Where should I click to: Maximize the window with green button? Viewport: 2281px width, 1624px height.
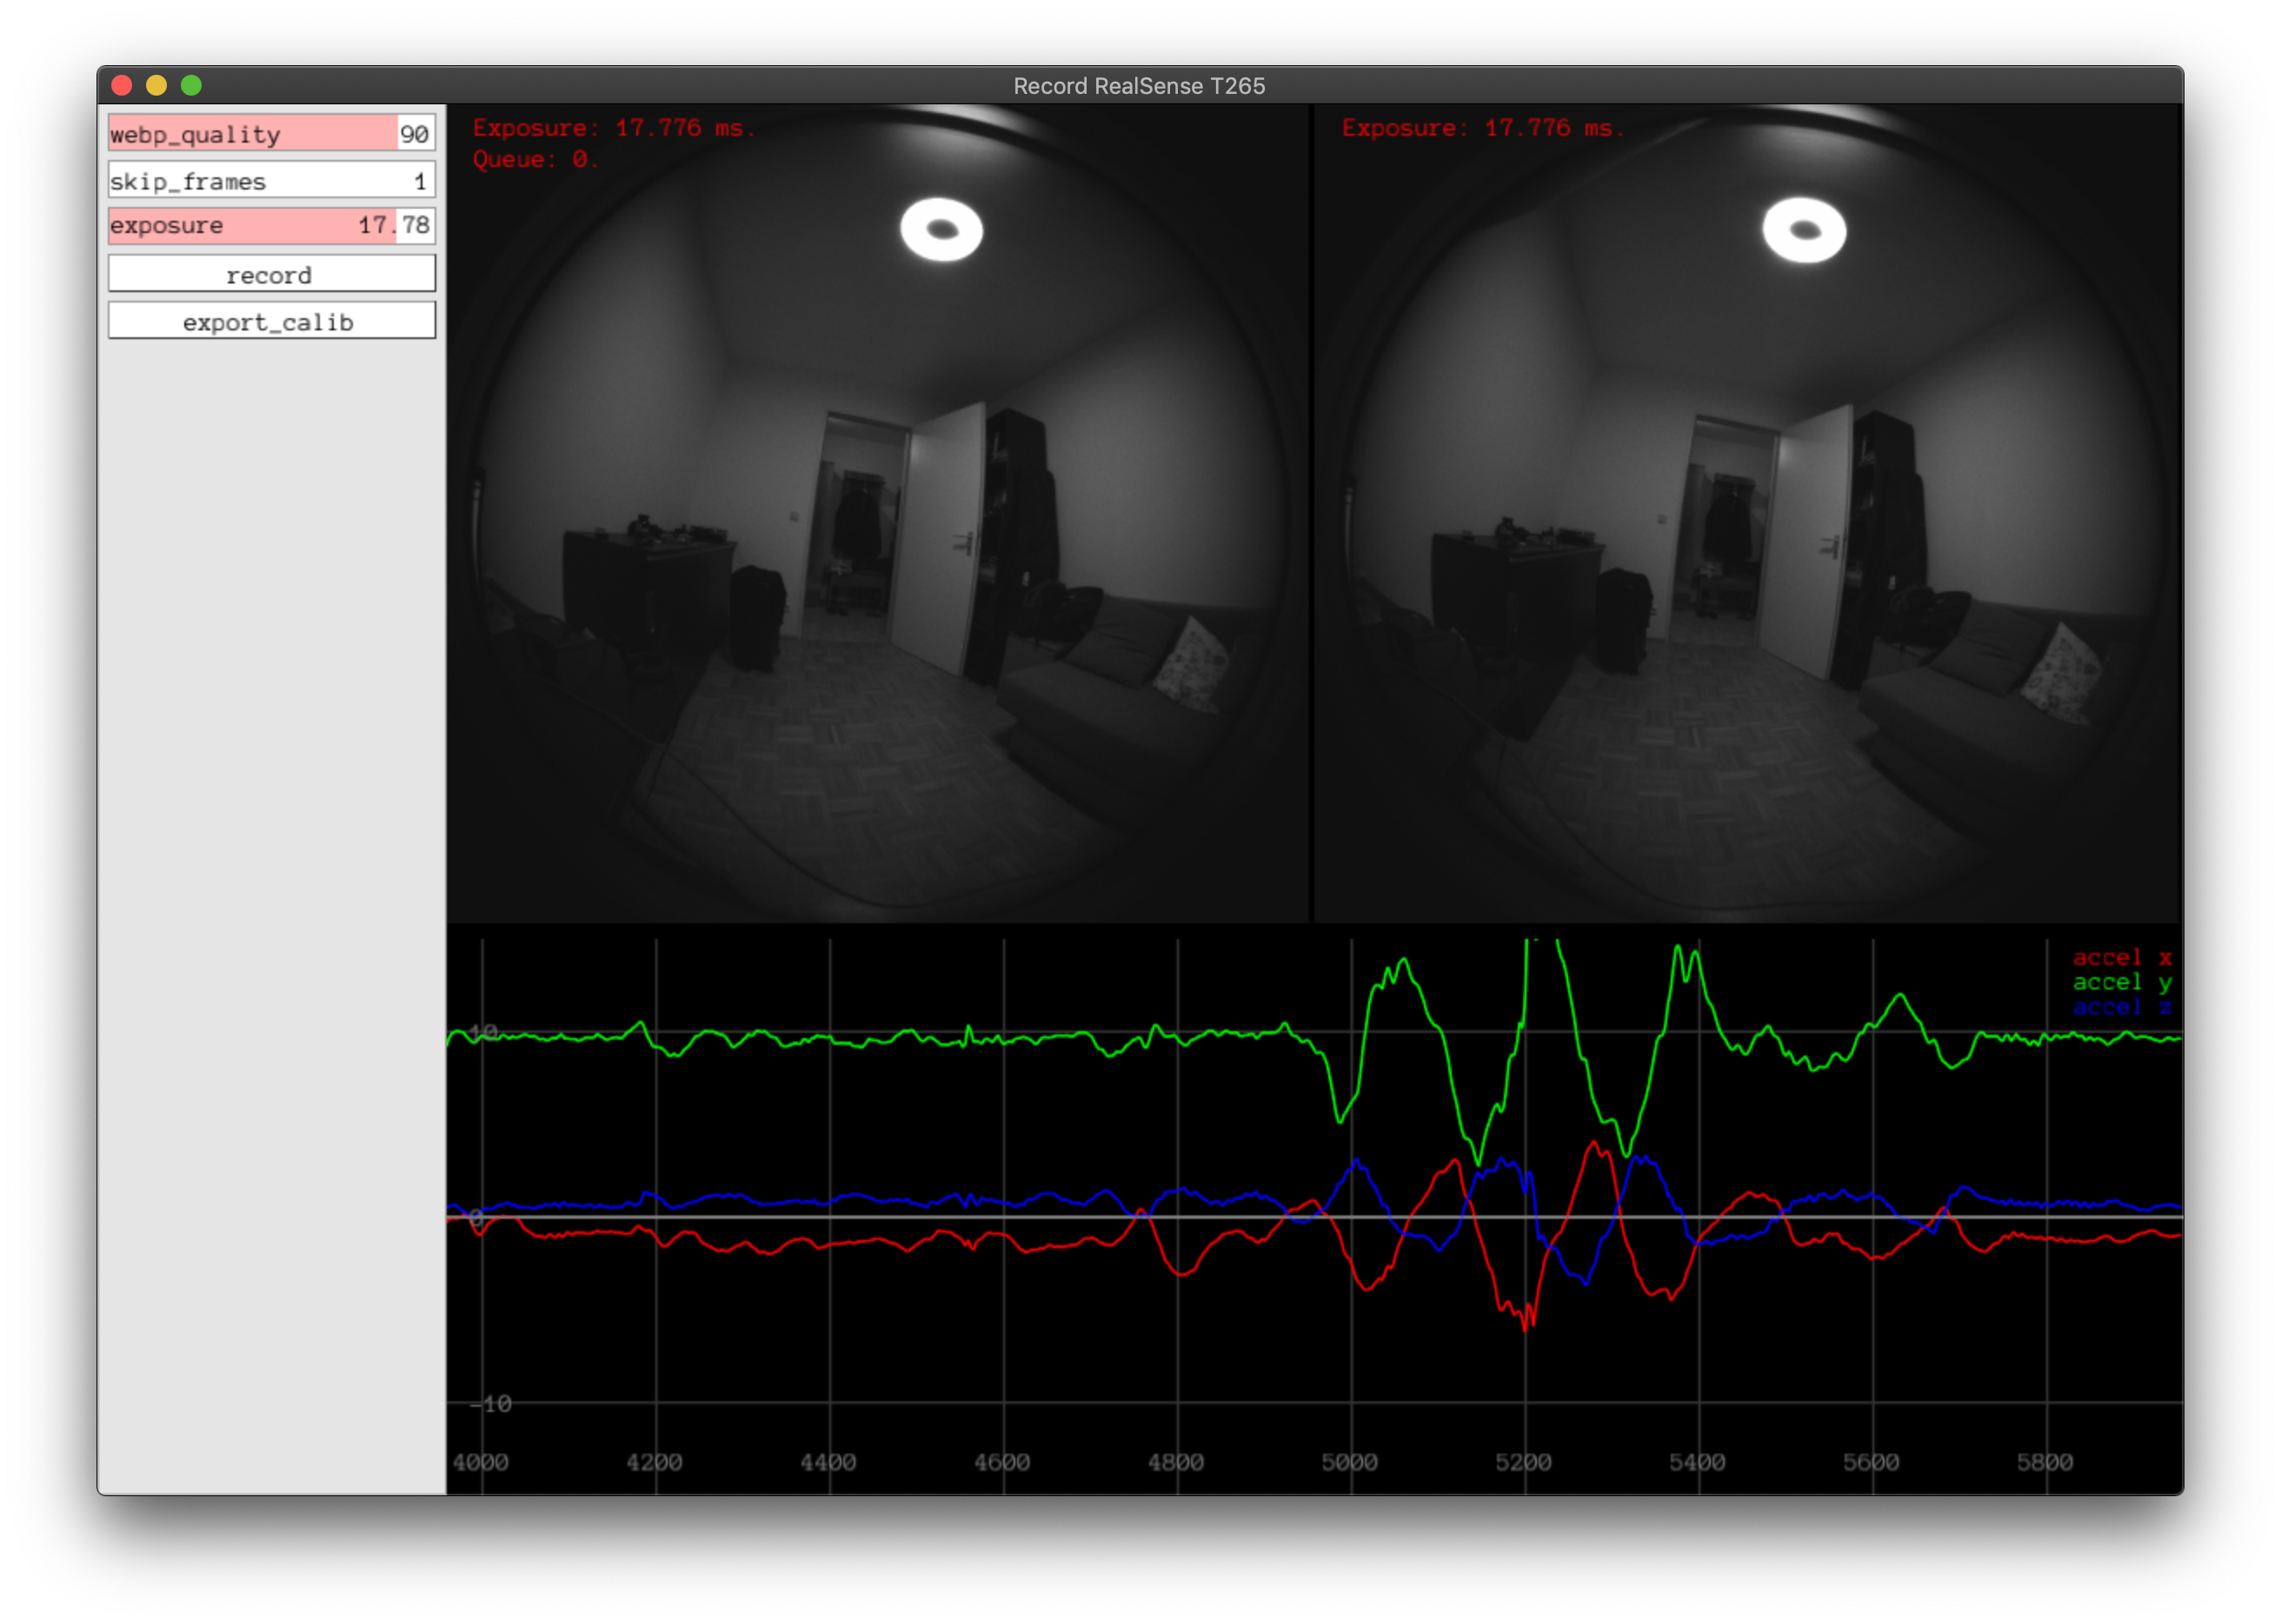(191, 86)
